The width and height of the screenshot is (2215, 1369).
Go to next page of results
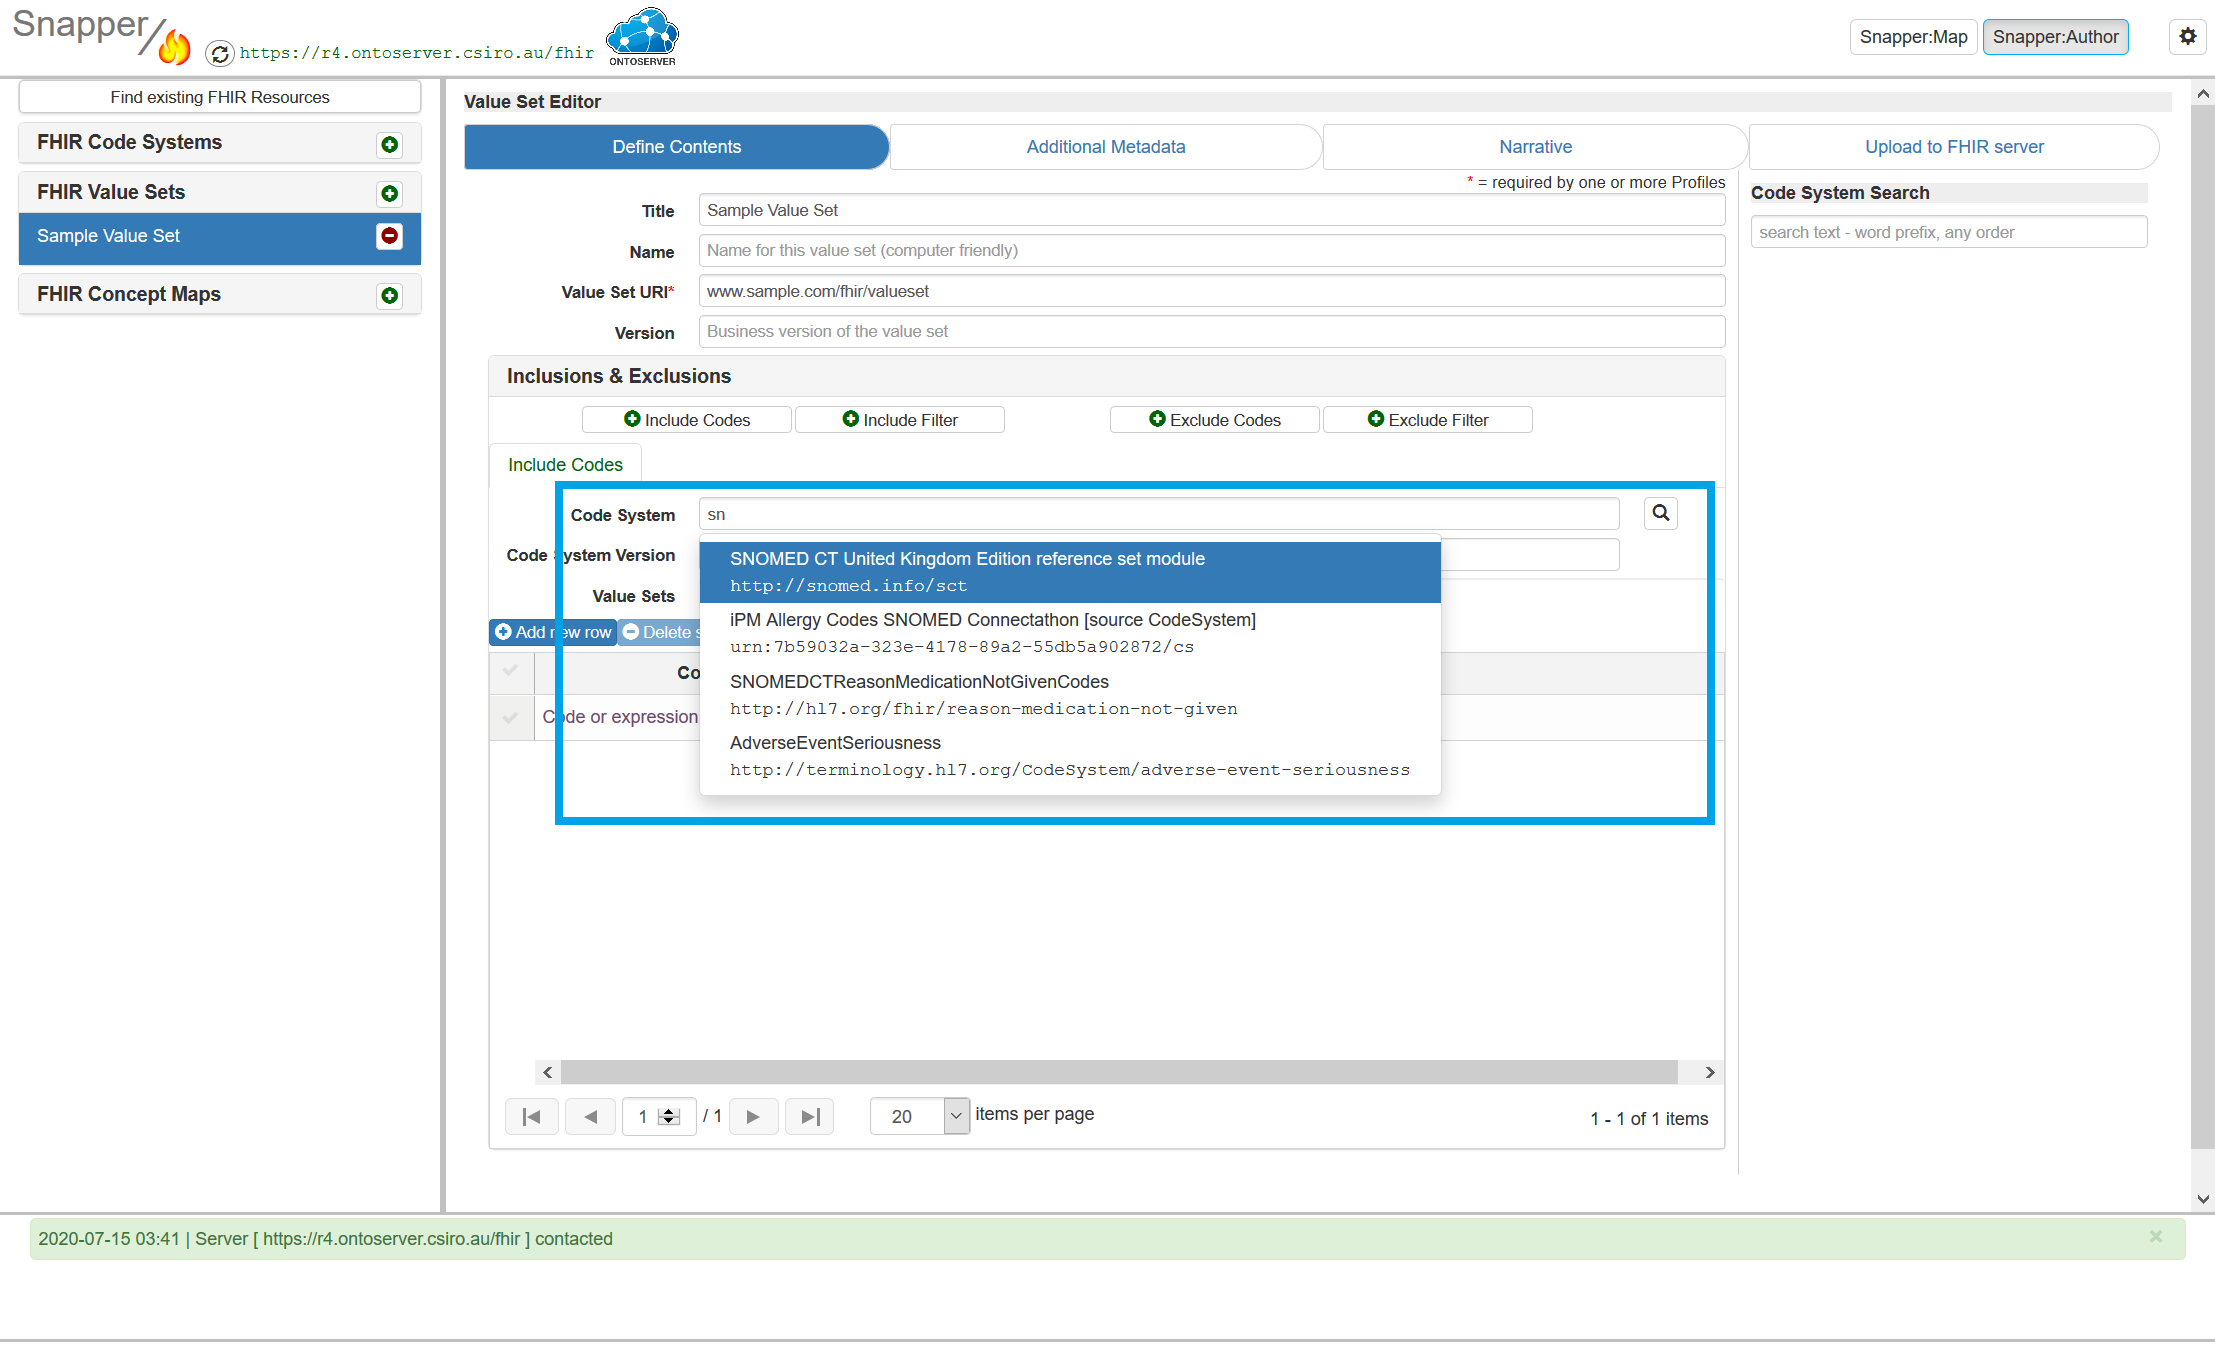[753, 1116]
